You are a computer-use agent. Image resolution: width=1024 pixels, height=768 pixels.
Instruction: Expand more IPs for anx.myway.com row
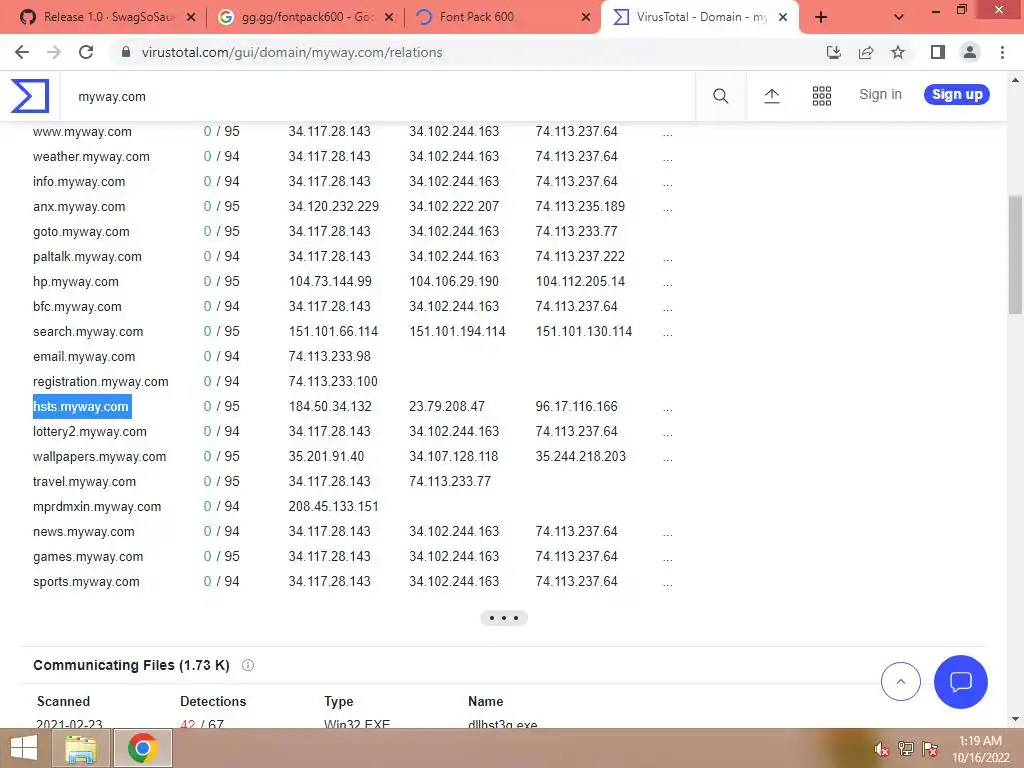click(667, 209)
